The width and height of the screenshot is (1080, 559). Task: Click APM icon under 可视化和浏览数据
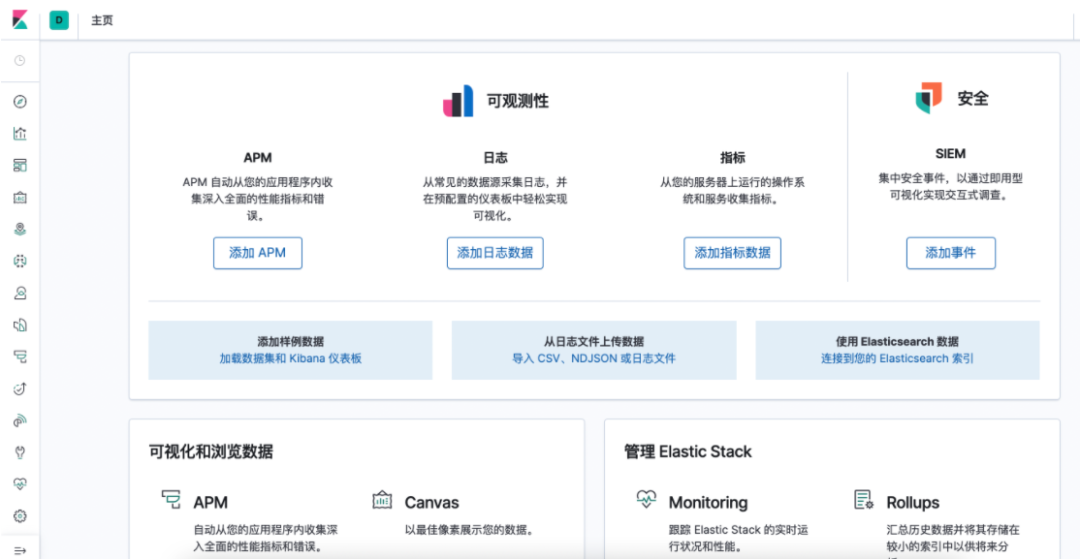point(171,501)
